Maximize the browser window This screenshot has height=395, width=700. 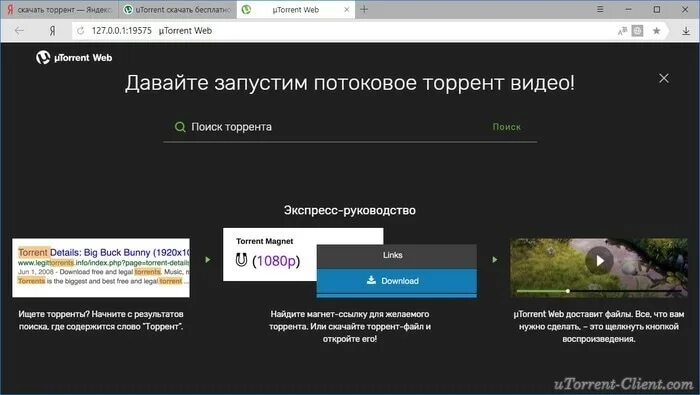click(657, 9)
